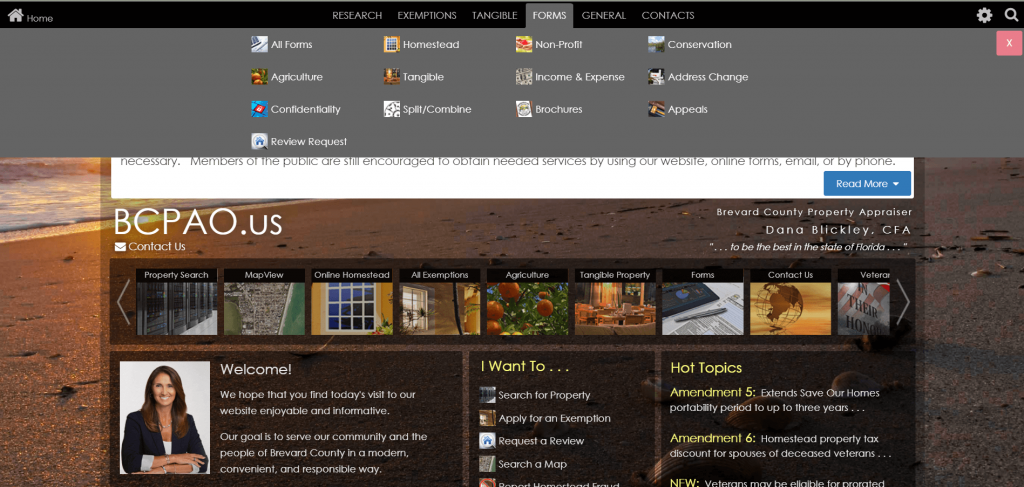Click Search for Property link
This screenshot has height=487, width=1024.
coord(544,395)
